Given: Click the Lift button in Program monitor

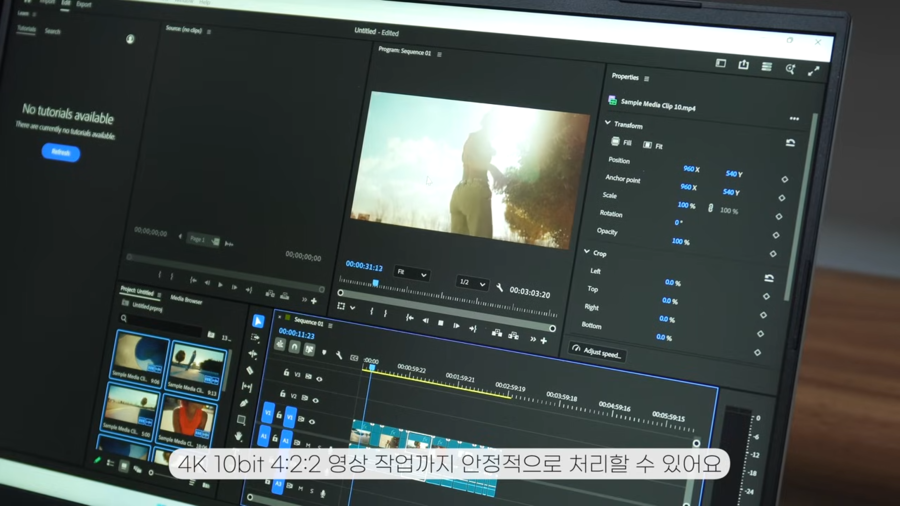Looking at the screenshot, I should pyautogui.click(x=496, y=333).
